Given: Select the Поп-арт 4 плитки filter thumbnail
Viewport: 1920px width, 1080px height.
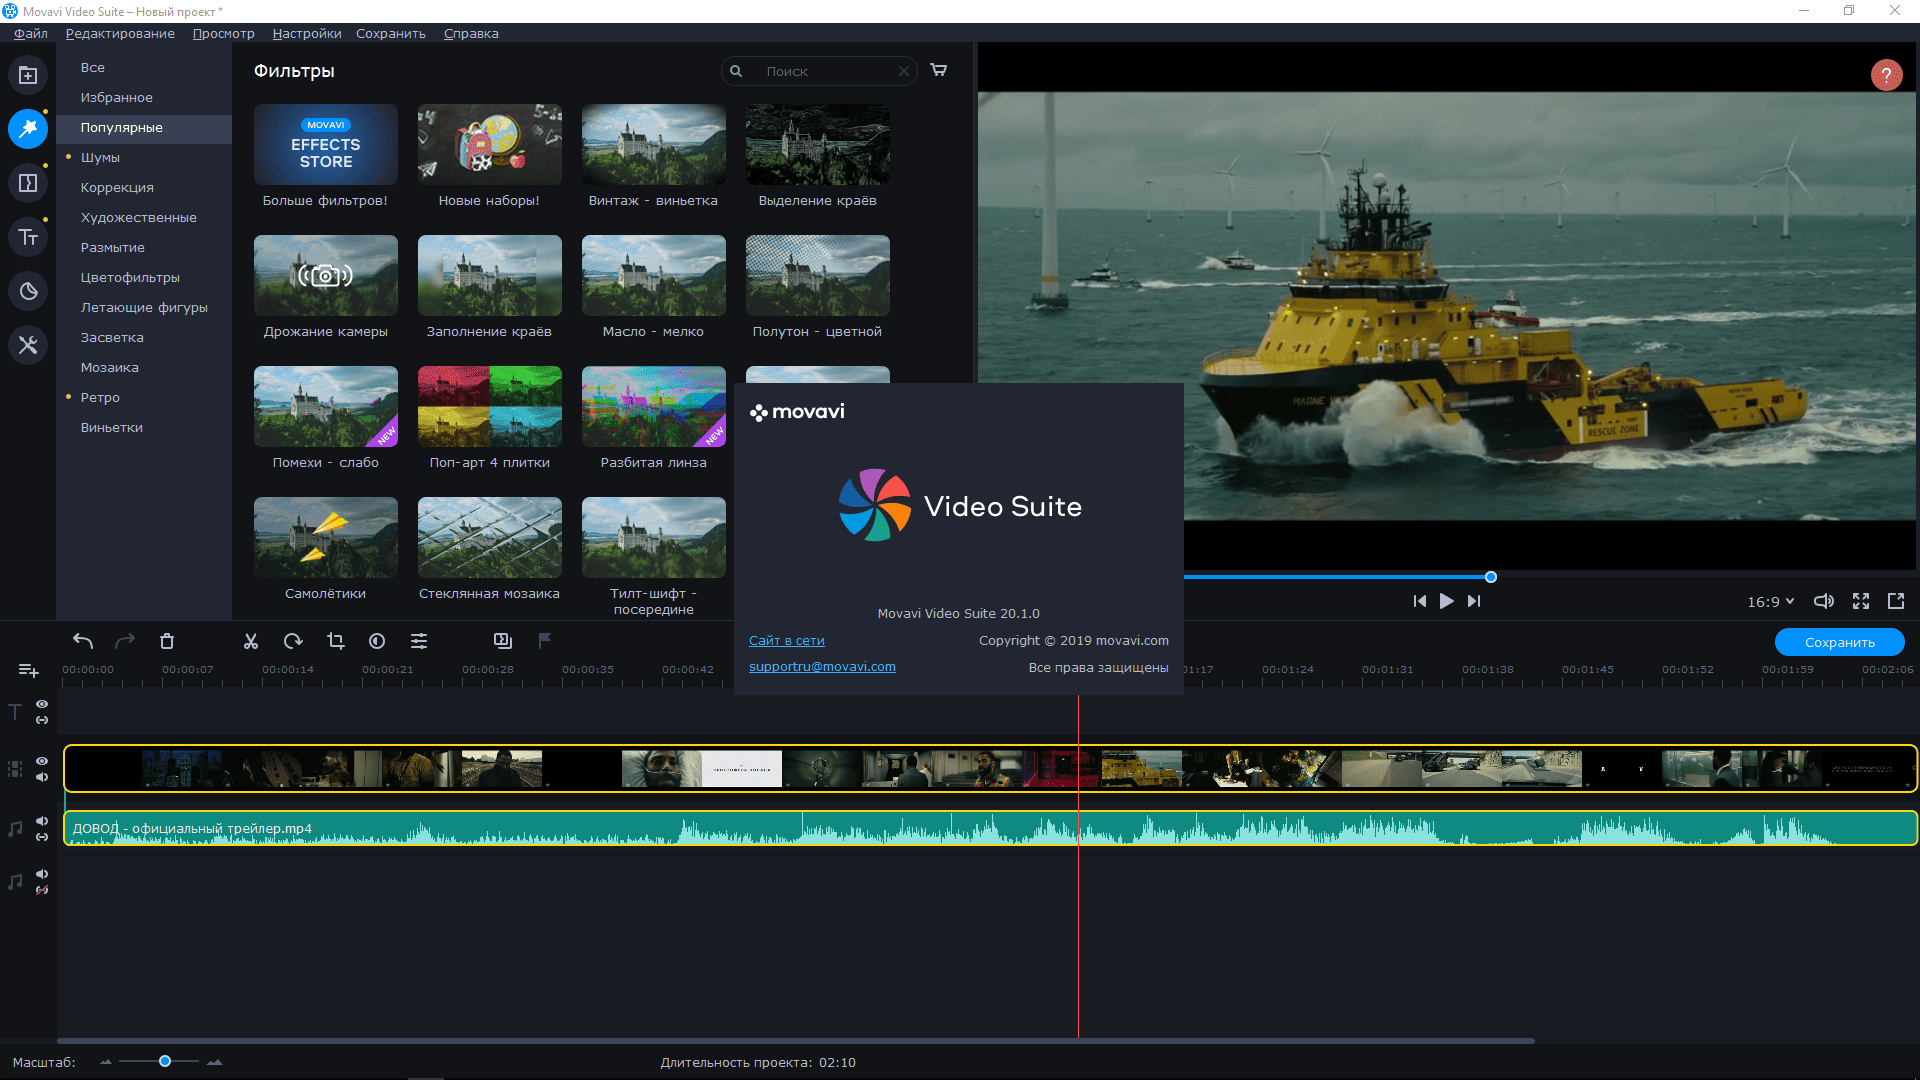Looking at the screenshot, I should (490, 407).
